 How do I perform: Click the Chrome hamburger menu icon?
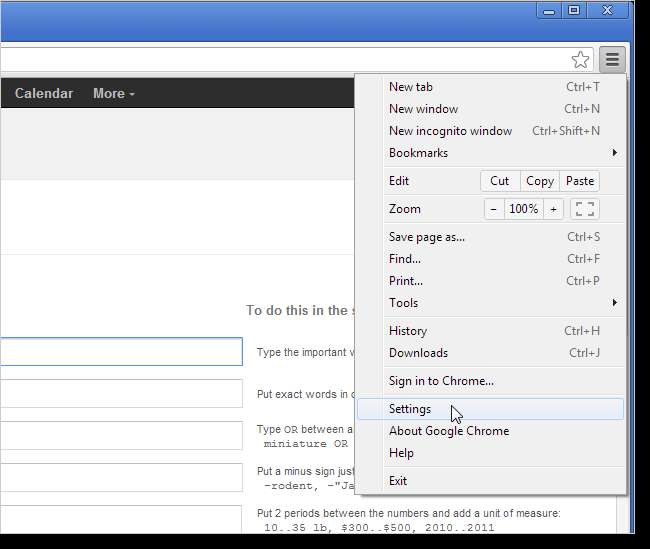coord(612,59)
